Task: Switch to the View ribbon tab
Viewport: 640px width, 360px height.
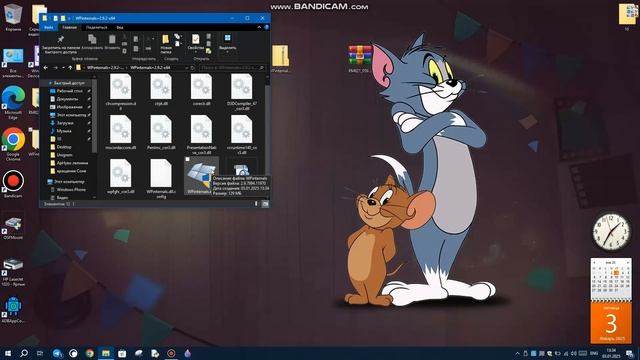Action: pos(120,27)
